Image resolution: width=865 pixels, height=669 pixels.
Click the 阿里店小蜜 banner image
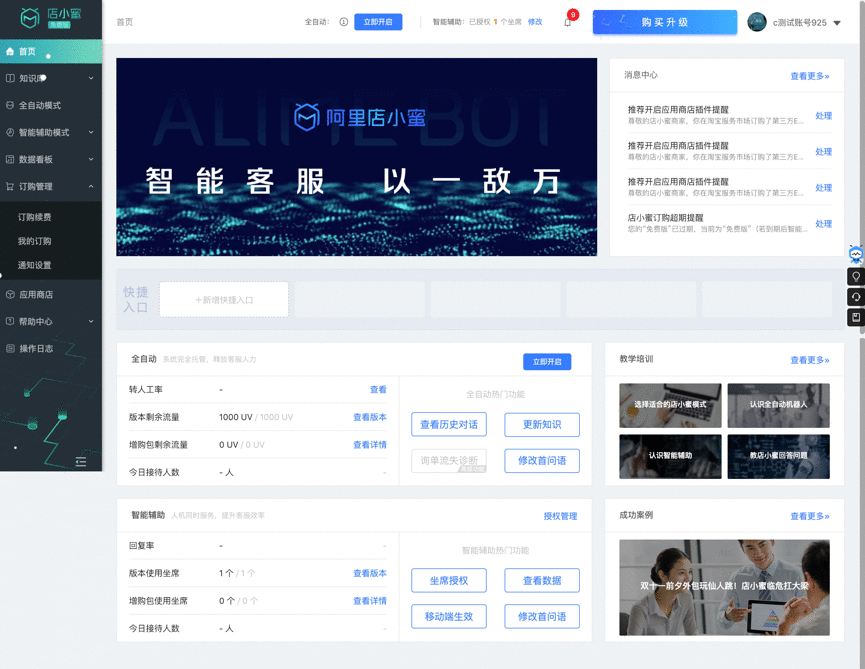point(356,157)
